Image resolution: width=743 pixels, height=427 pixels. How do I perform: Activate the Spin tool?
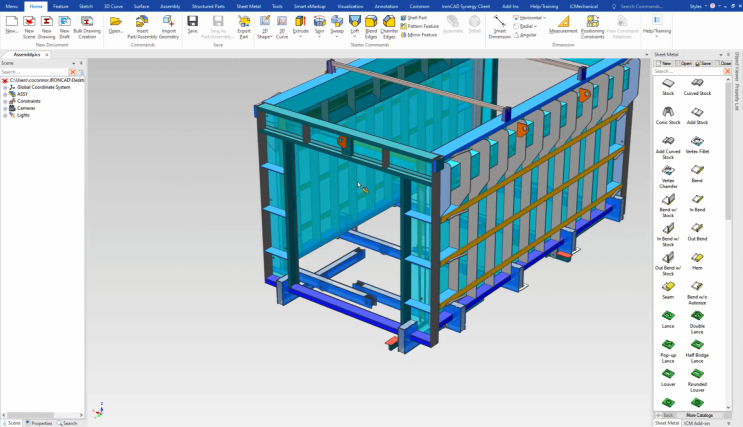(320, 25)
